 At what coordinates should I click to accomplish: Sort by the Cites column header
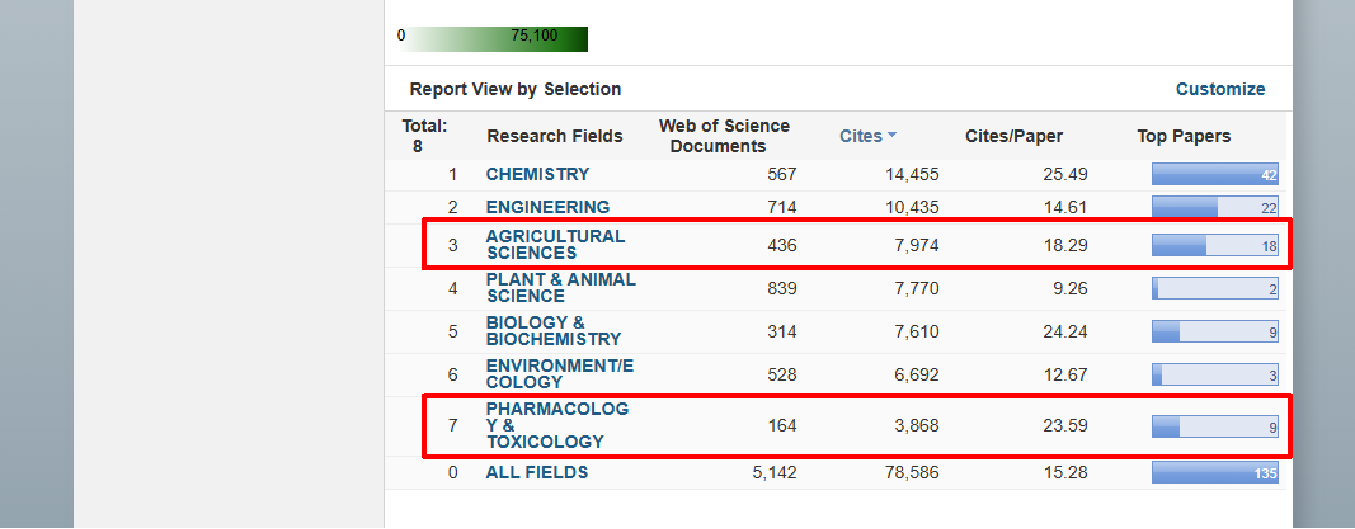[860, 136]
